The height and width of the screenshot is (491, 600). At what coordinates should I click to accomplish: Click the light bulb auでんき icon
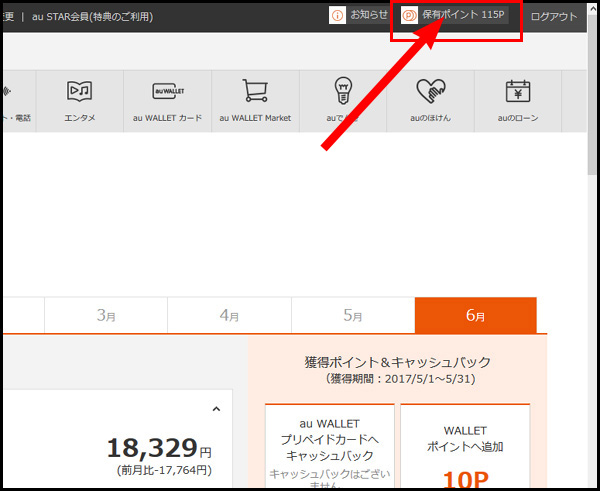tap(343, 90)
